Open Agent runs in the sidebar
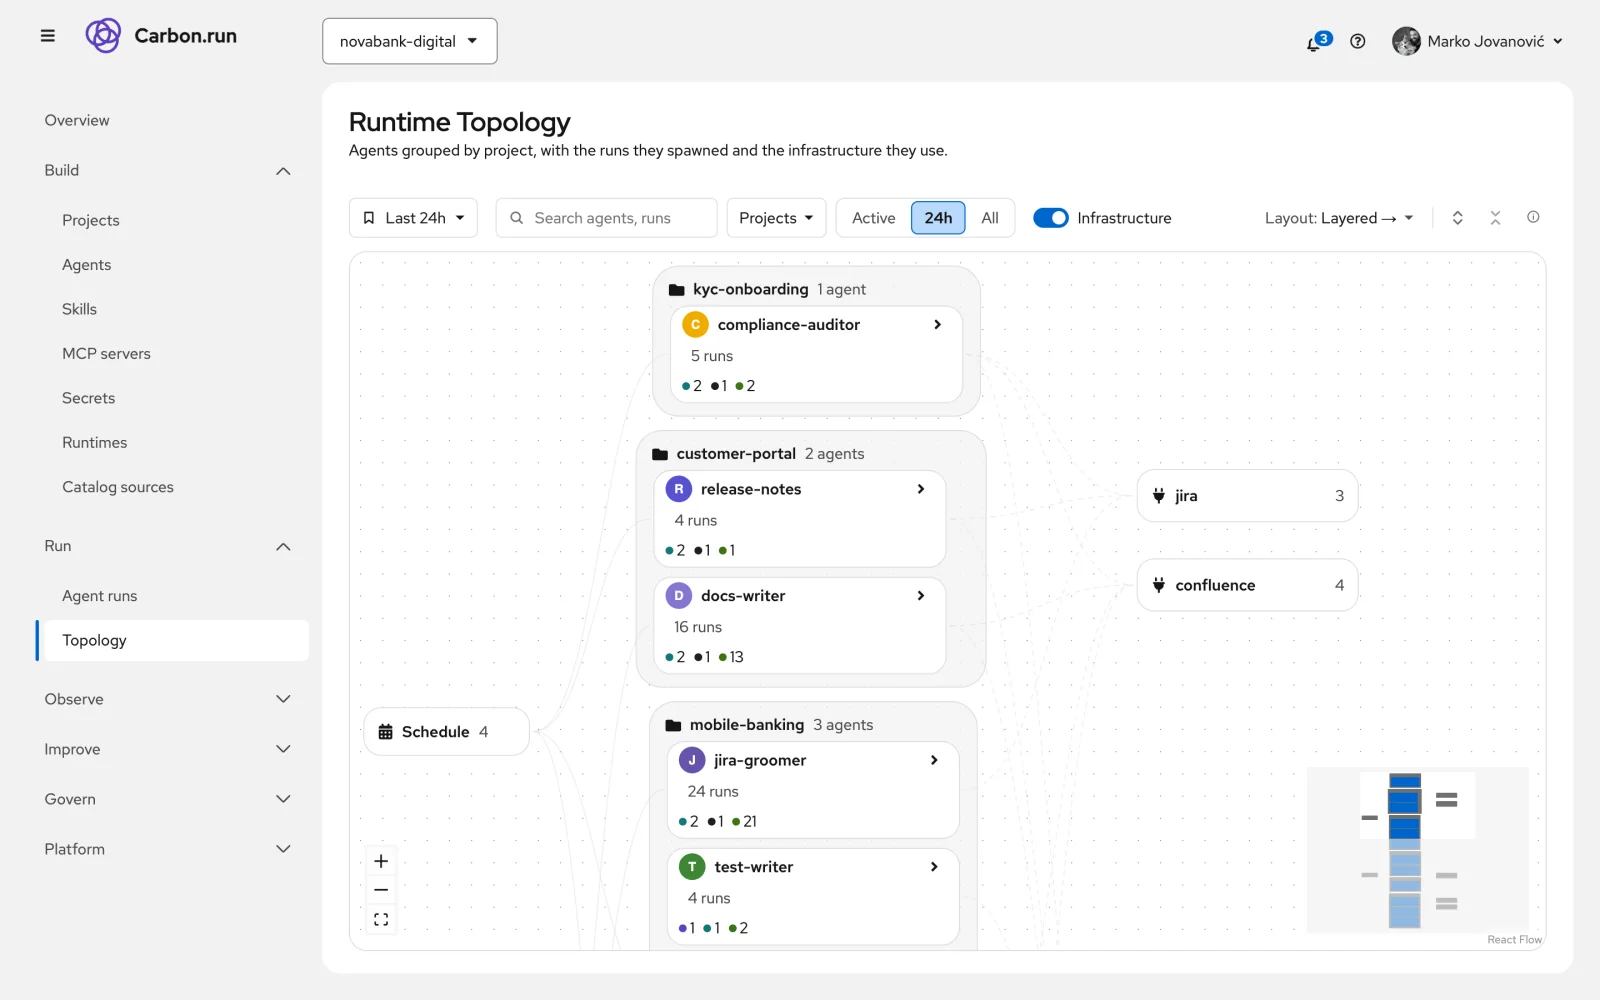This screenshot has width=1600, height=1000. coord(100,596)
